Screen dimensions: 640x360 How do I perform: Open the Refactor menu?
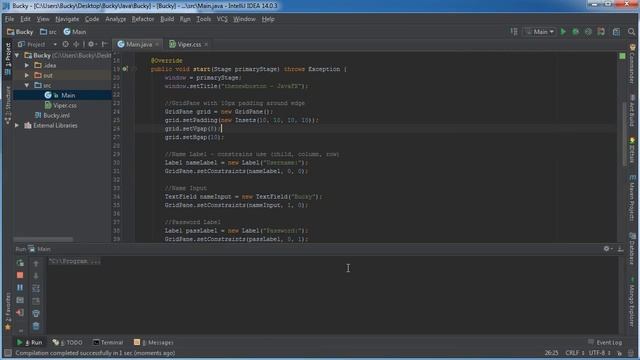tap(143, 19)
